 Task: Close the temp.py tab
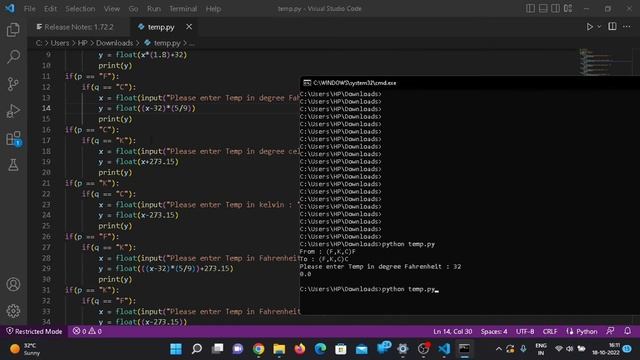point(189,27)
